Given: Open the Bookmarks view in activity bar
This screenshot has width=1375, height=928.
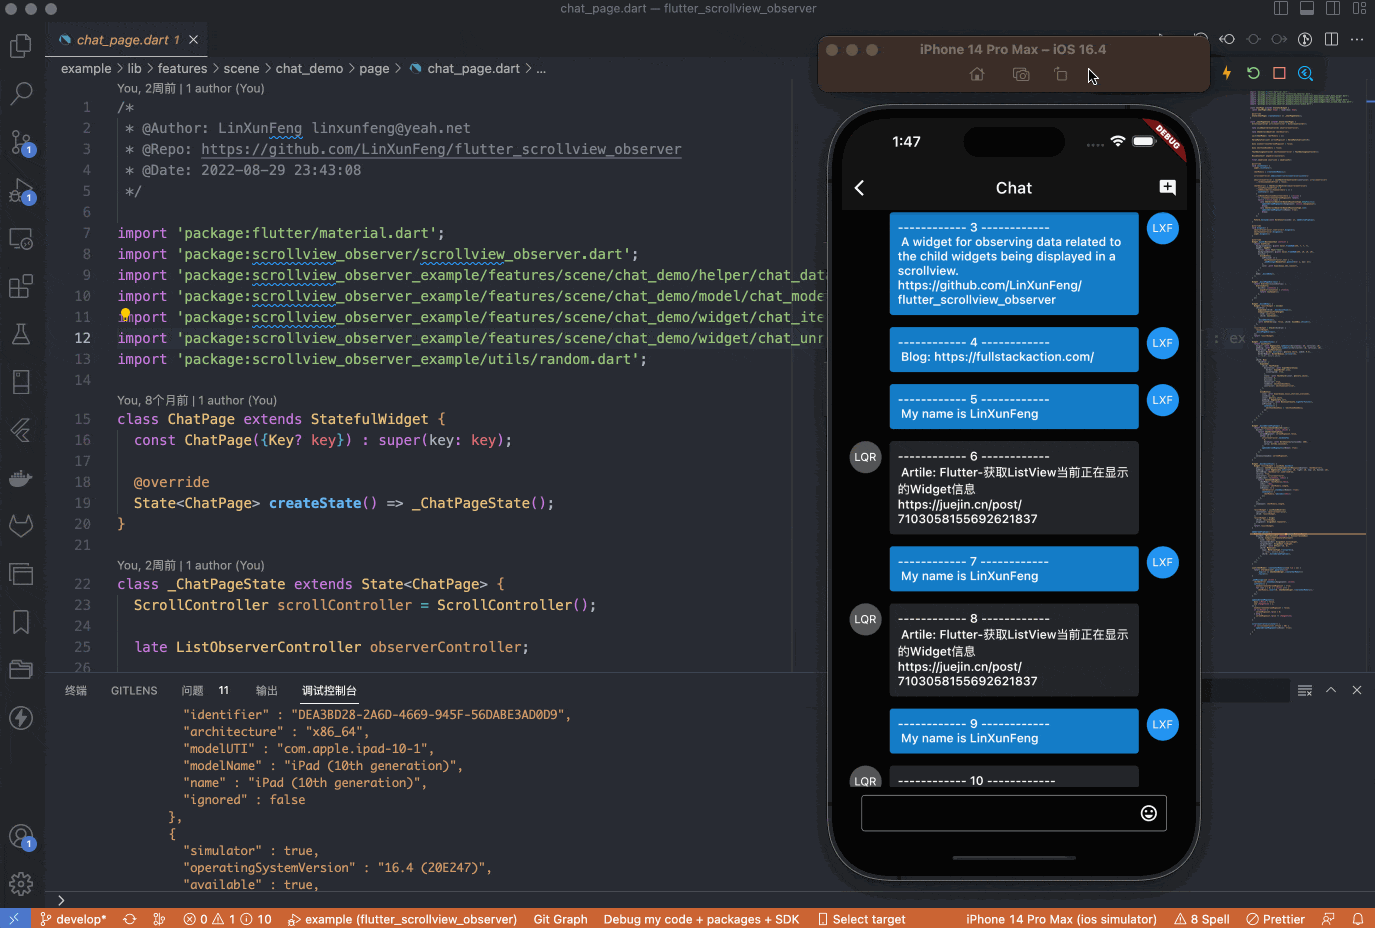Looking at the screenshot, I should [21, 622].
